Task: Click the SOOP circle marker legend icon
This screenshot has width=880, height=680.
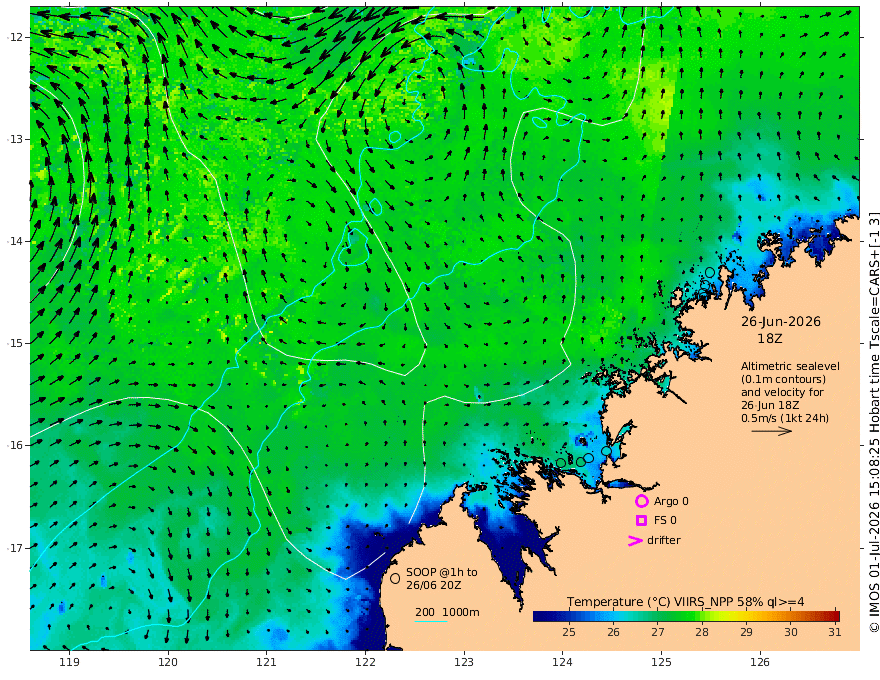Action: coord(395,578)
